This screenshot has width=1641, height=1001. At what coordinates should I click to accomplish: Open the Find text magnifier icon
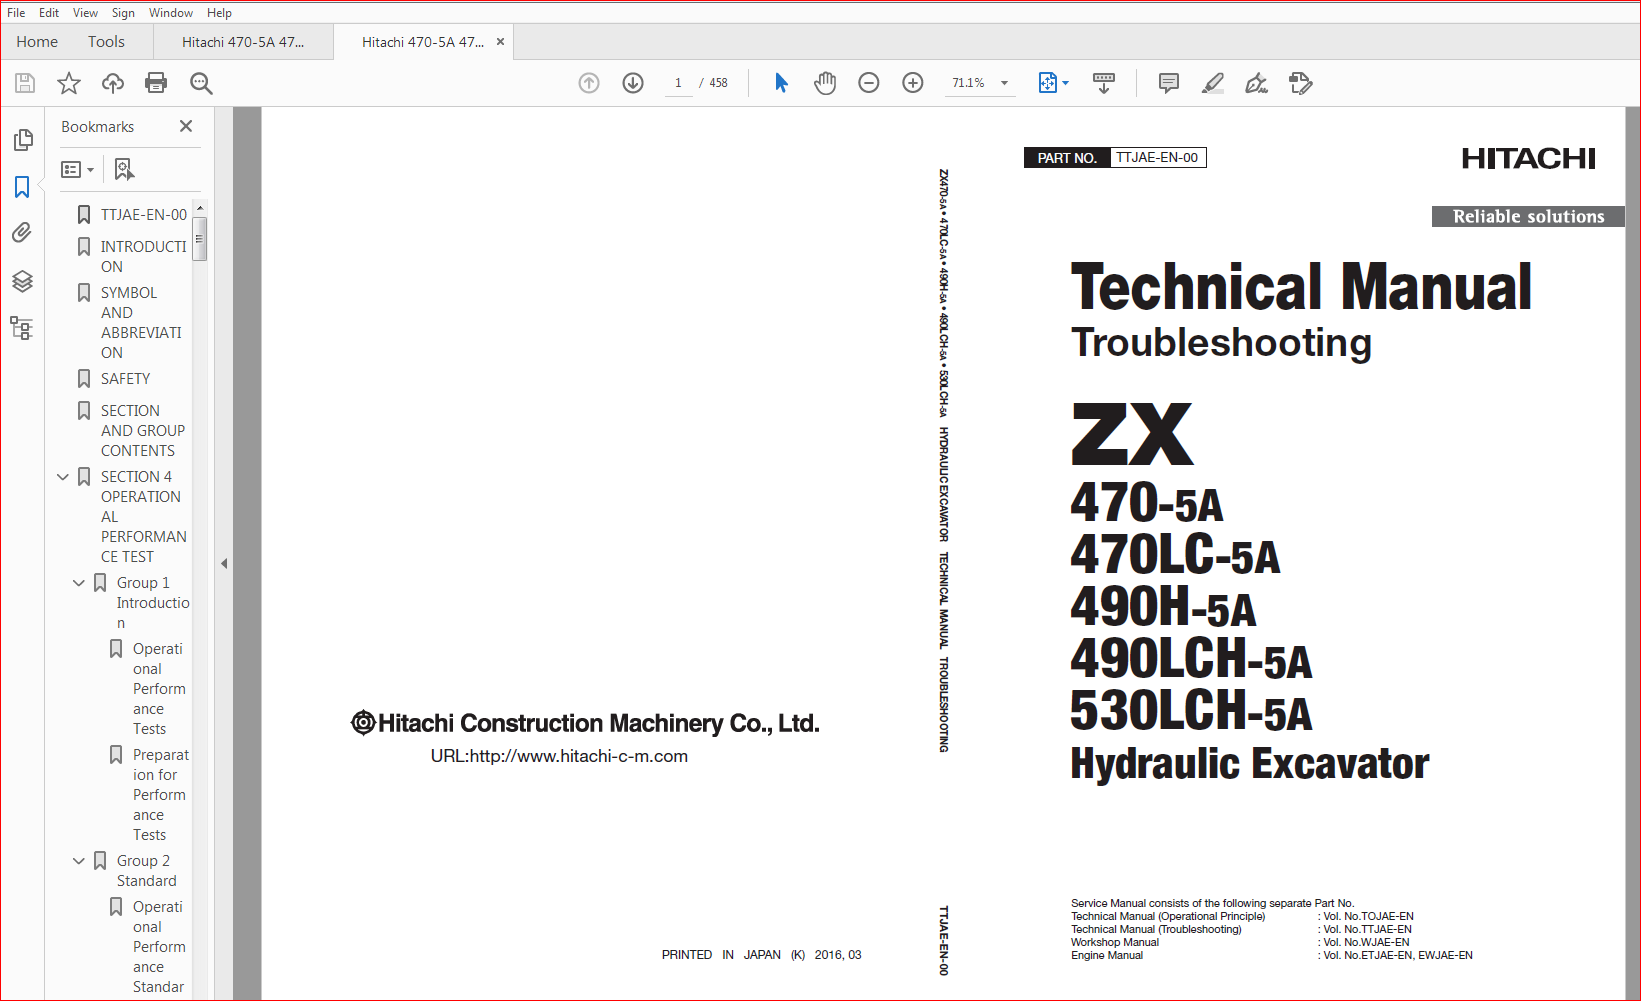(201, 83)
